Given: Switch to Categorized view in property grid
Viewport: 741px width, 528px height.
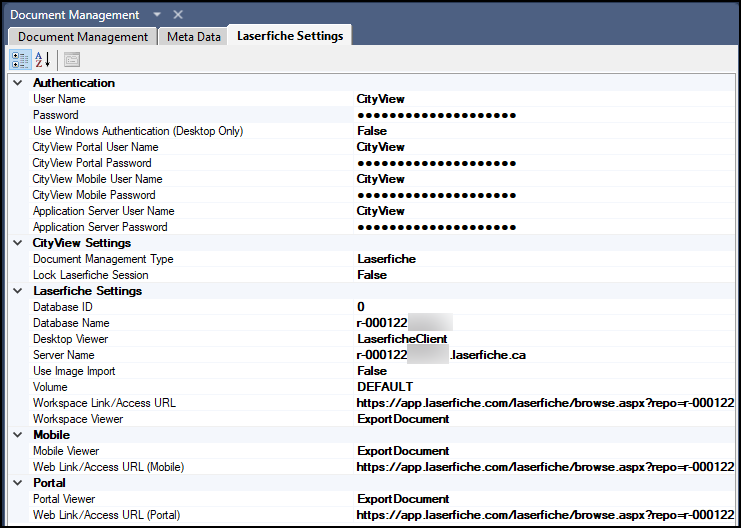Looking at the screenshot, I should click(20, 60).
